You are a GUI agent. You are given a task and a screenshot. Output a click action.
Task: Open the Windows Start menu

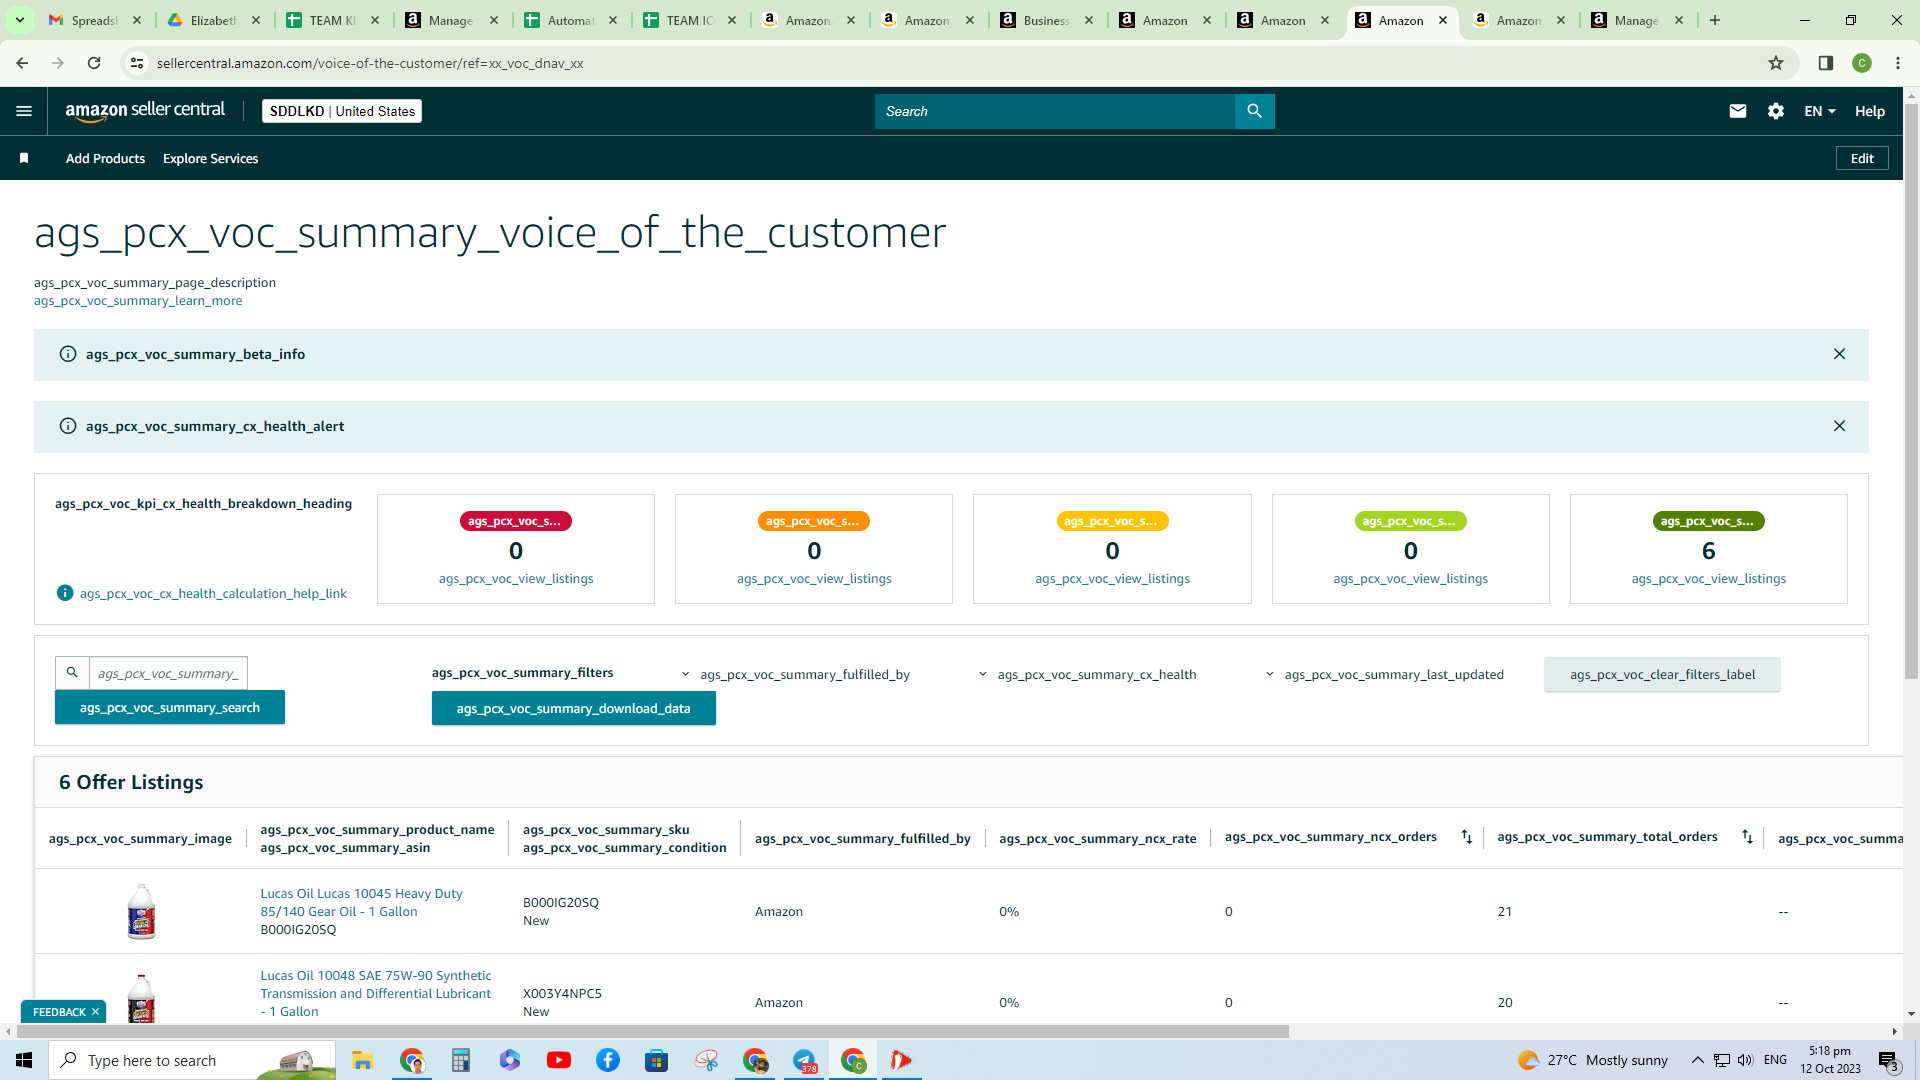[x=24, y=1060]
